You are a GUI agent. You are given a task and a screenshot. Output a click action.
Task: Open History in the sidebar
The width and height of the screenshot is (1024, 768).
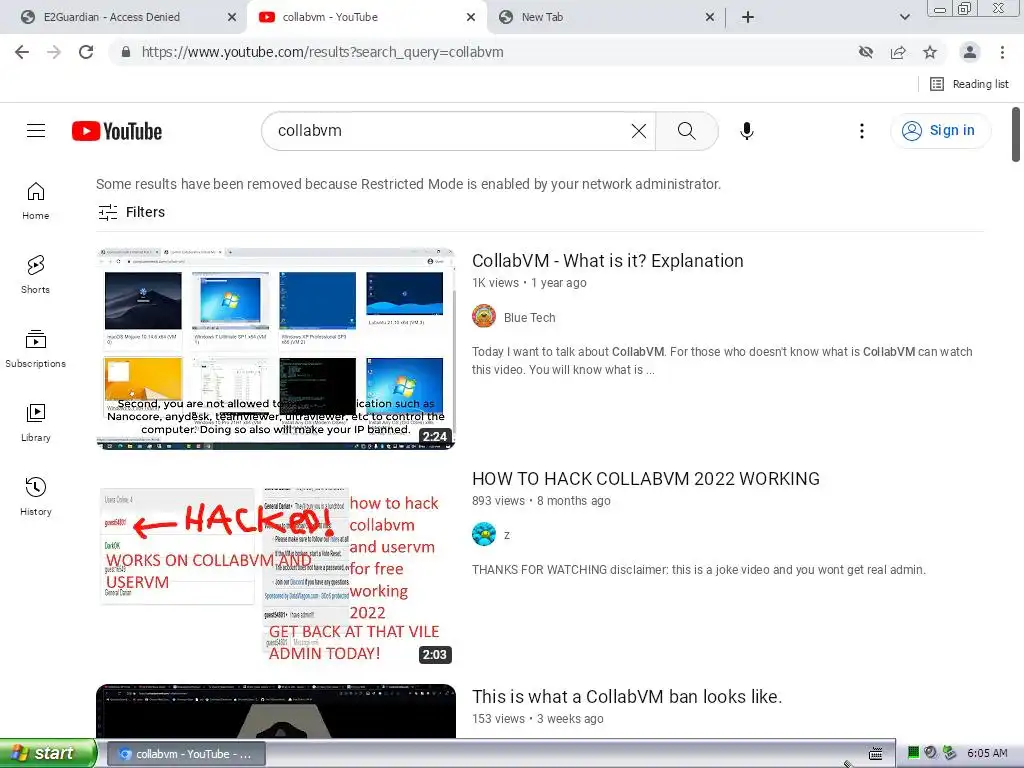[36, 496]
